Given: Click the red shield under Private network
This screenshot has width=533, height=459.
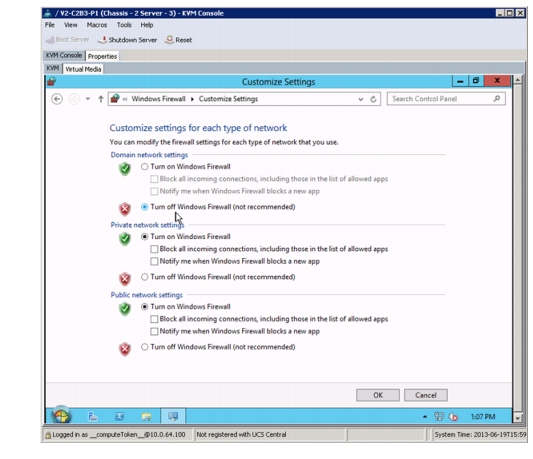Looking at the screenshot, I should click(x=125, y=279).
